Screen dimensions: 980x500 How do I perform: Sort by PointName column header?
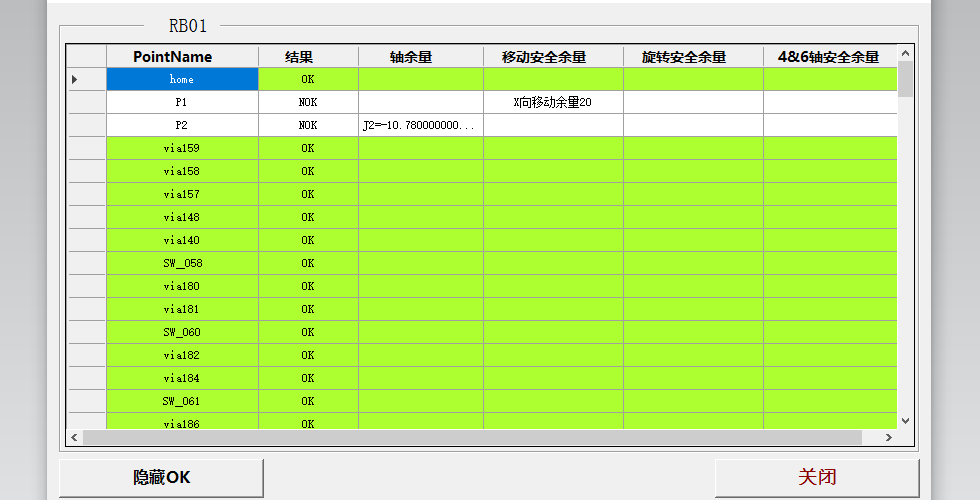[172, 57]
